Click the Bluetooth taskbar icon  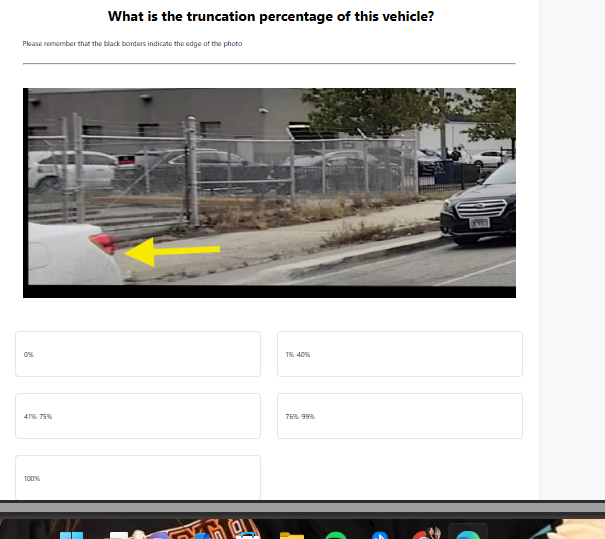(380, 535)
